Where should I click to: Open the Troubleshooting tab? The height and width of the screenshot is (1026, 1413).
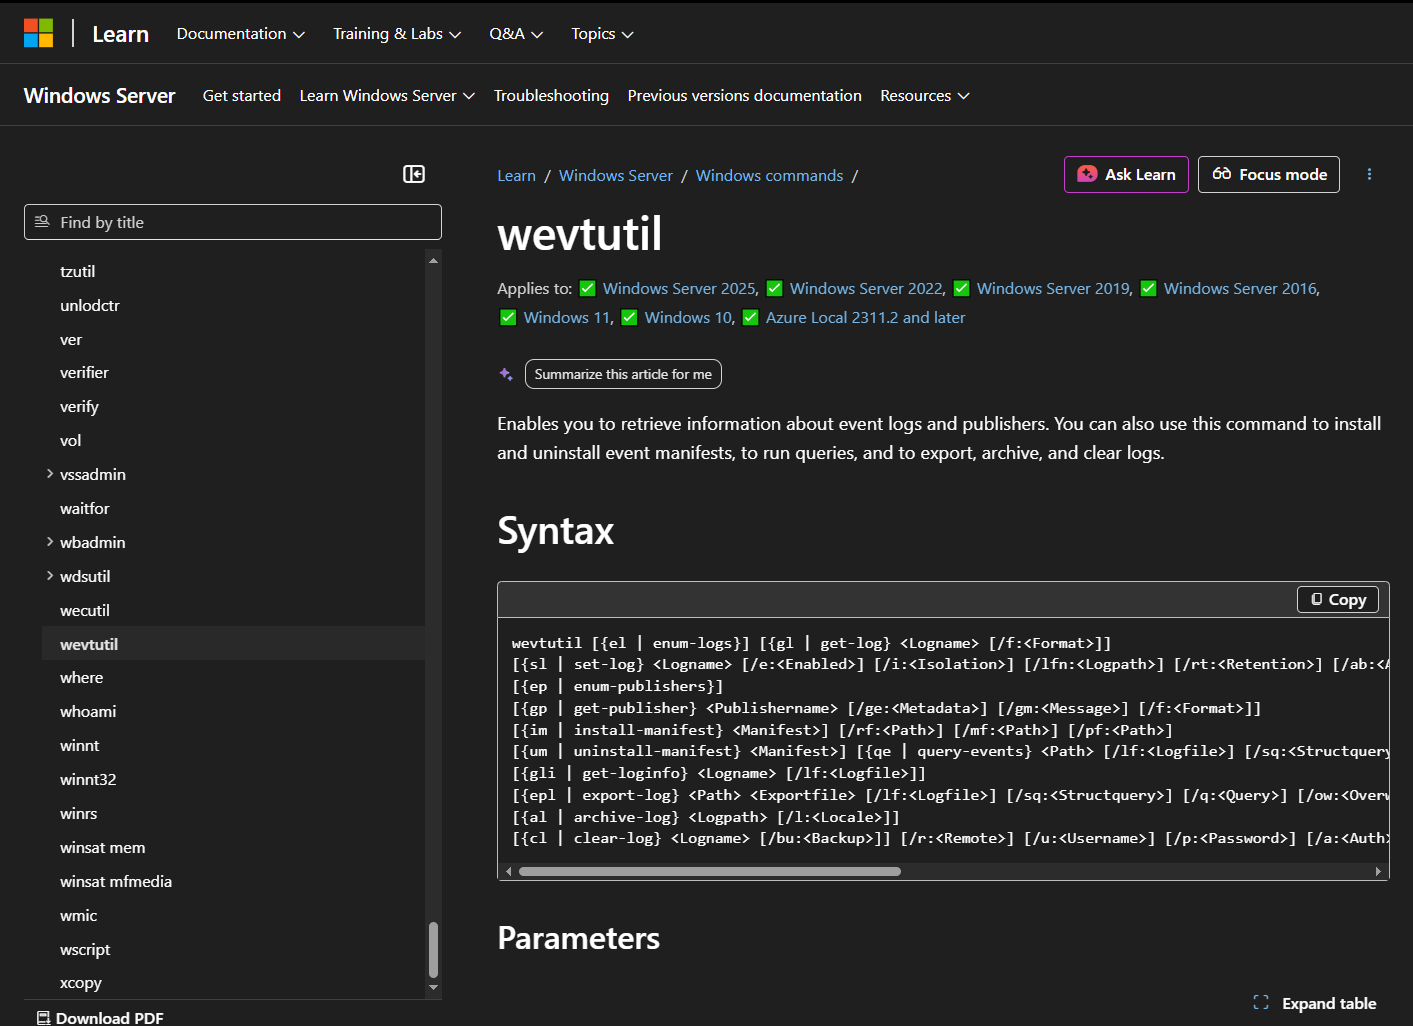pyautogui.click(x=551, y=96)
